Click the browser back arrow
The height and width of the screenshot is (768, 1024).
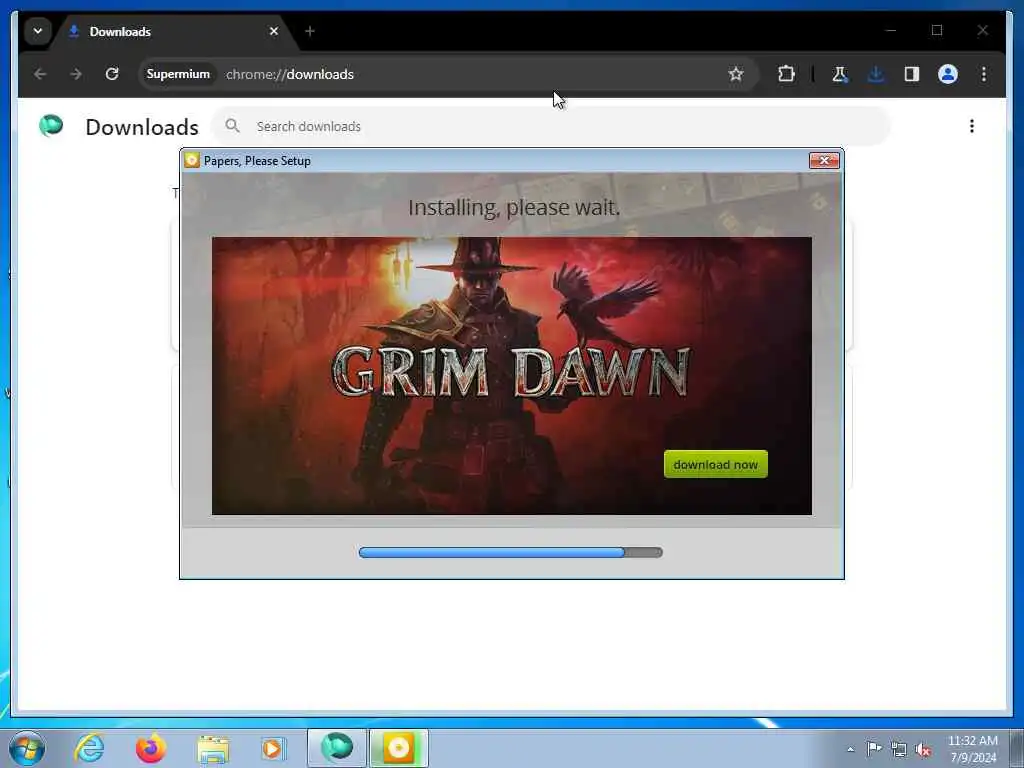40,74
